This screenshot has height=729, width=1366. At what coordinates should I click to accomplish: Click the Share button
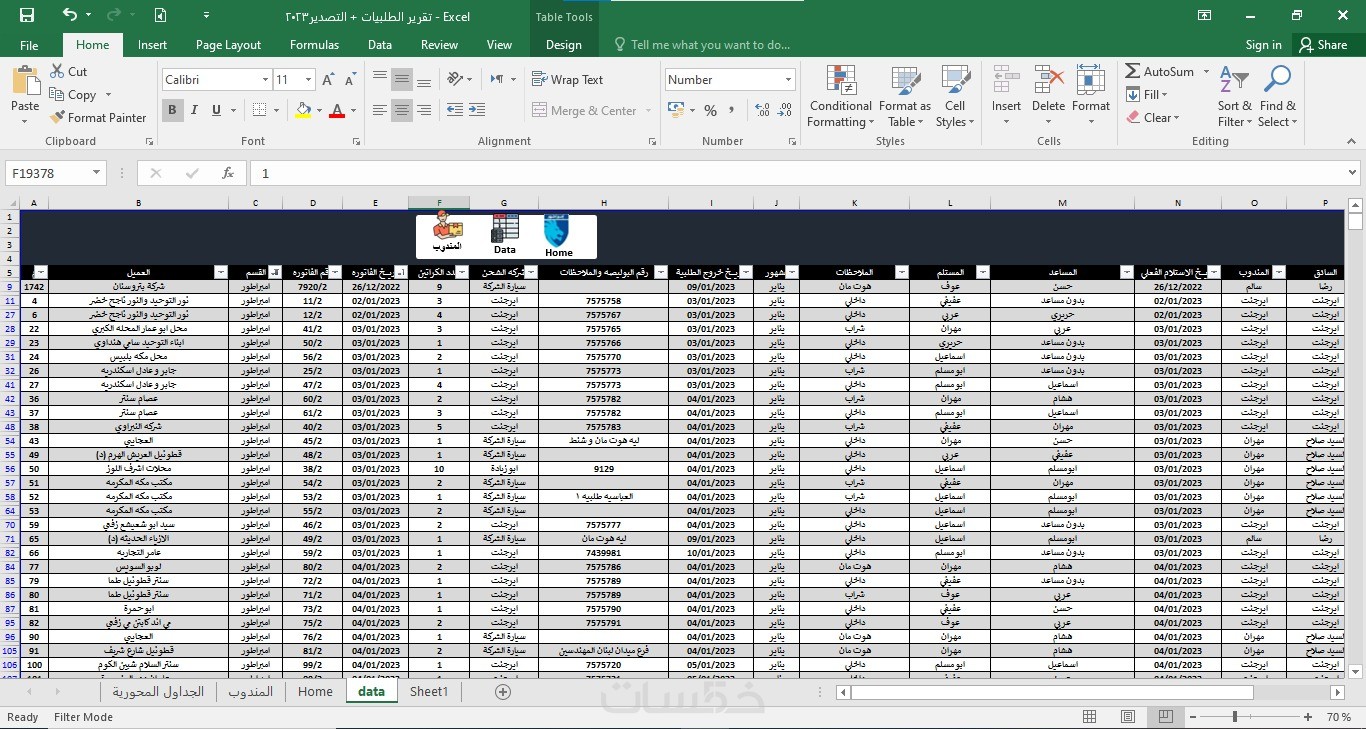point(1323,45)
